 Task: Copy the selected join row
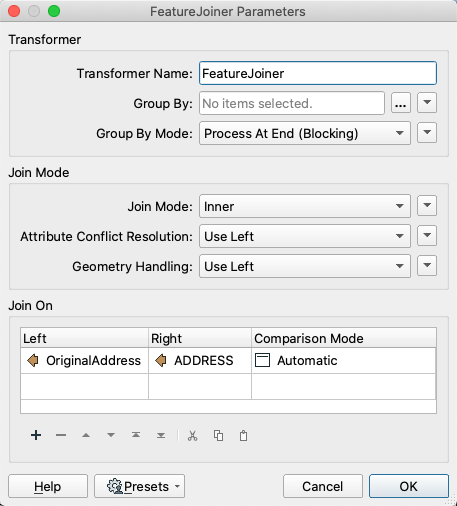coord(218,435)
